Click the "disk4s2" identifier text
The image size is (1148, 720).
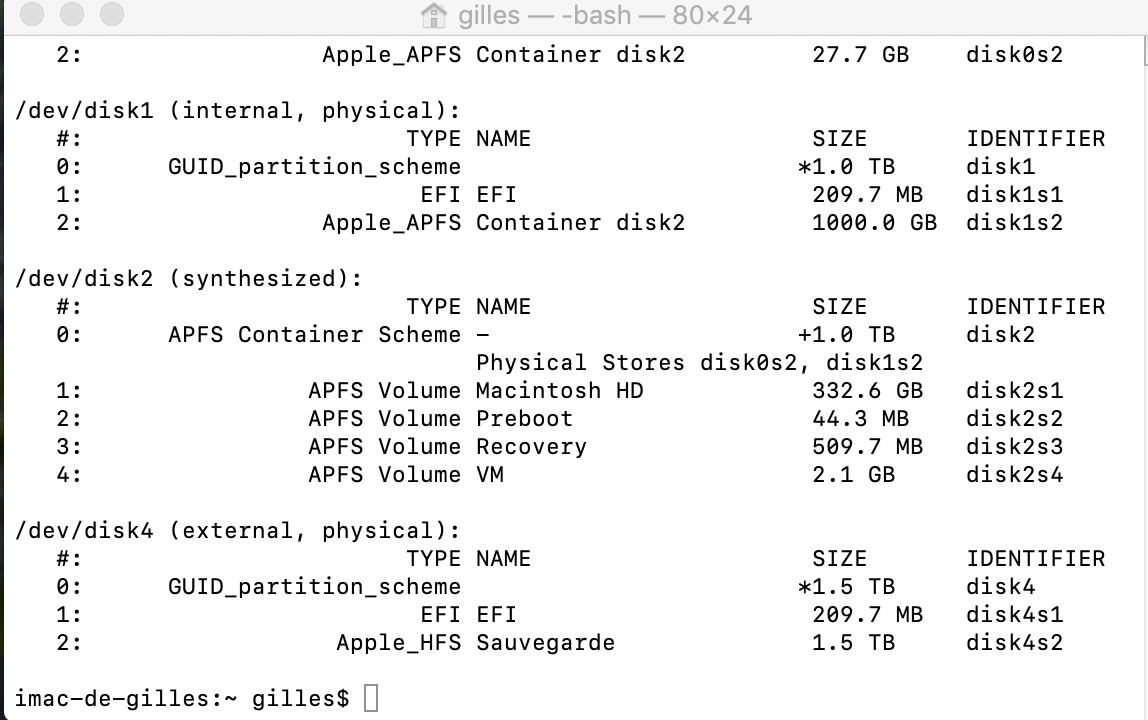coord(1014,643)
